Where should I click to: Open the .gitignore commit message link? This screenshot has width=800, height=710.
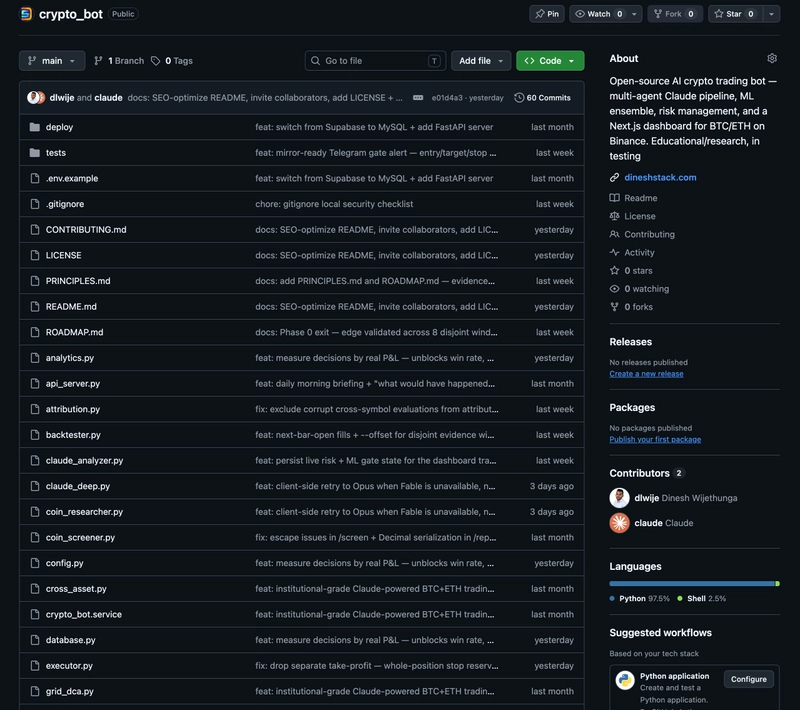[x=334, y=204]
